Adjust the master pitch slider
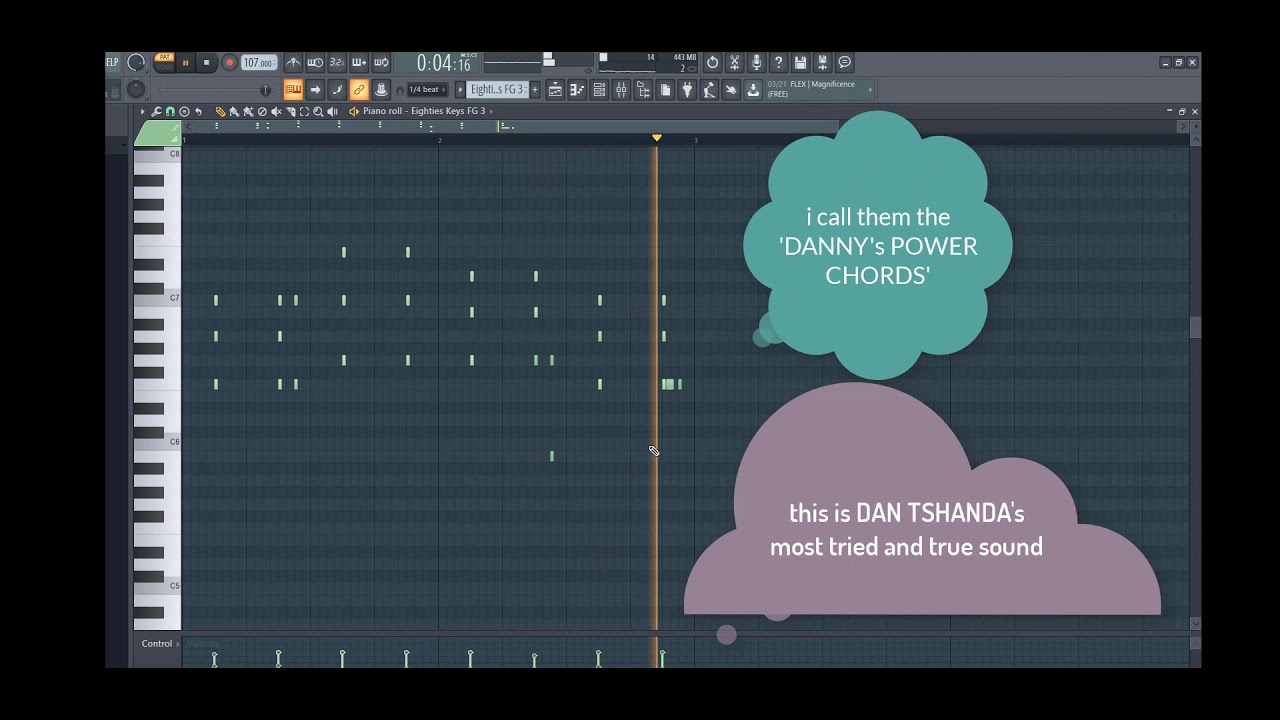Viewport: 1280px width, 720px height. point(136,89)
